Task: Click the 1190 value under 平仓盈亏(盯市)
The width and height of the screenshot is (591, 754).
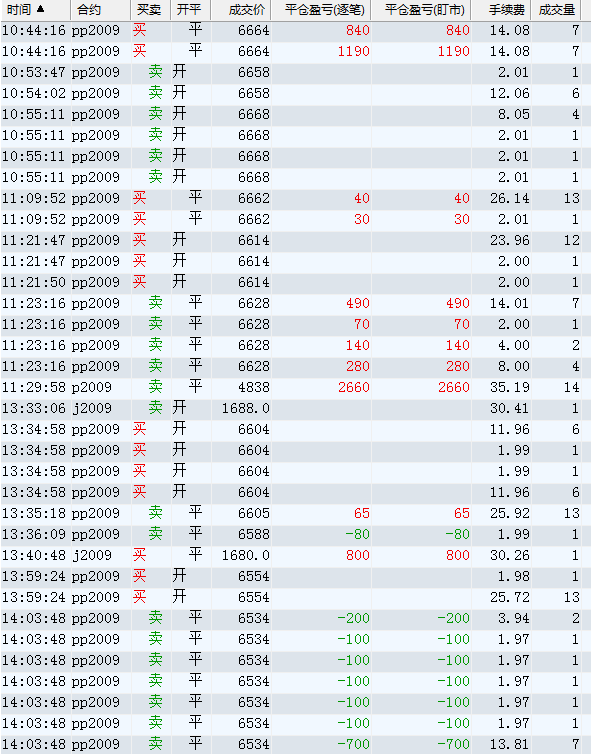Action: click(x=453, y=51)
